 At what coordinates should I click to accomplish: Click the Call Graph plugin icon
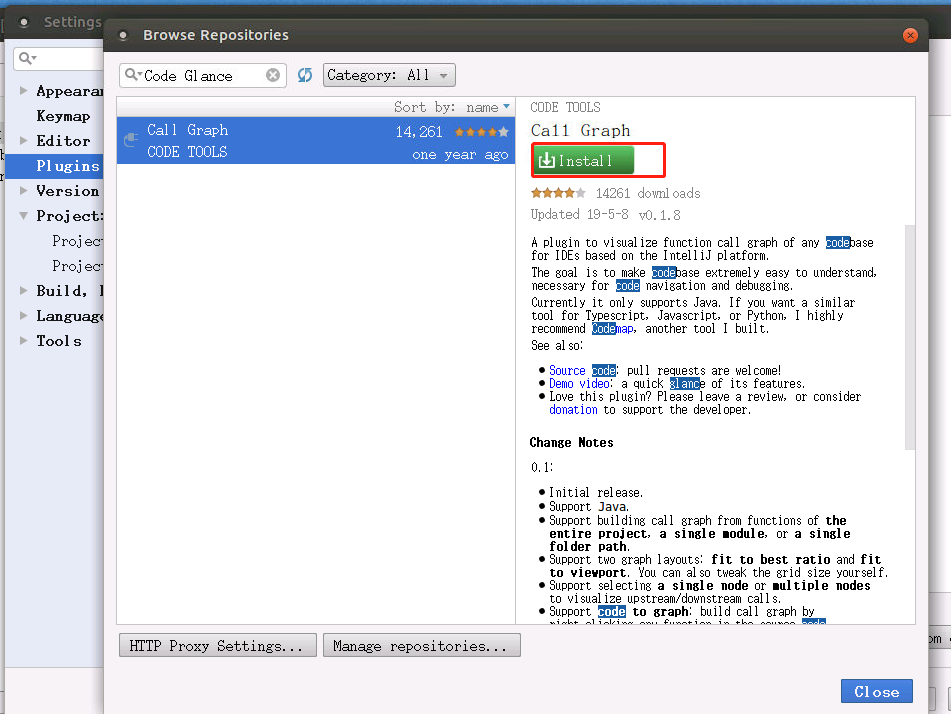131,140
